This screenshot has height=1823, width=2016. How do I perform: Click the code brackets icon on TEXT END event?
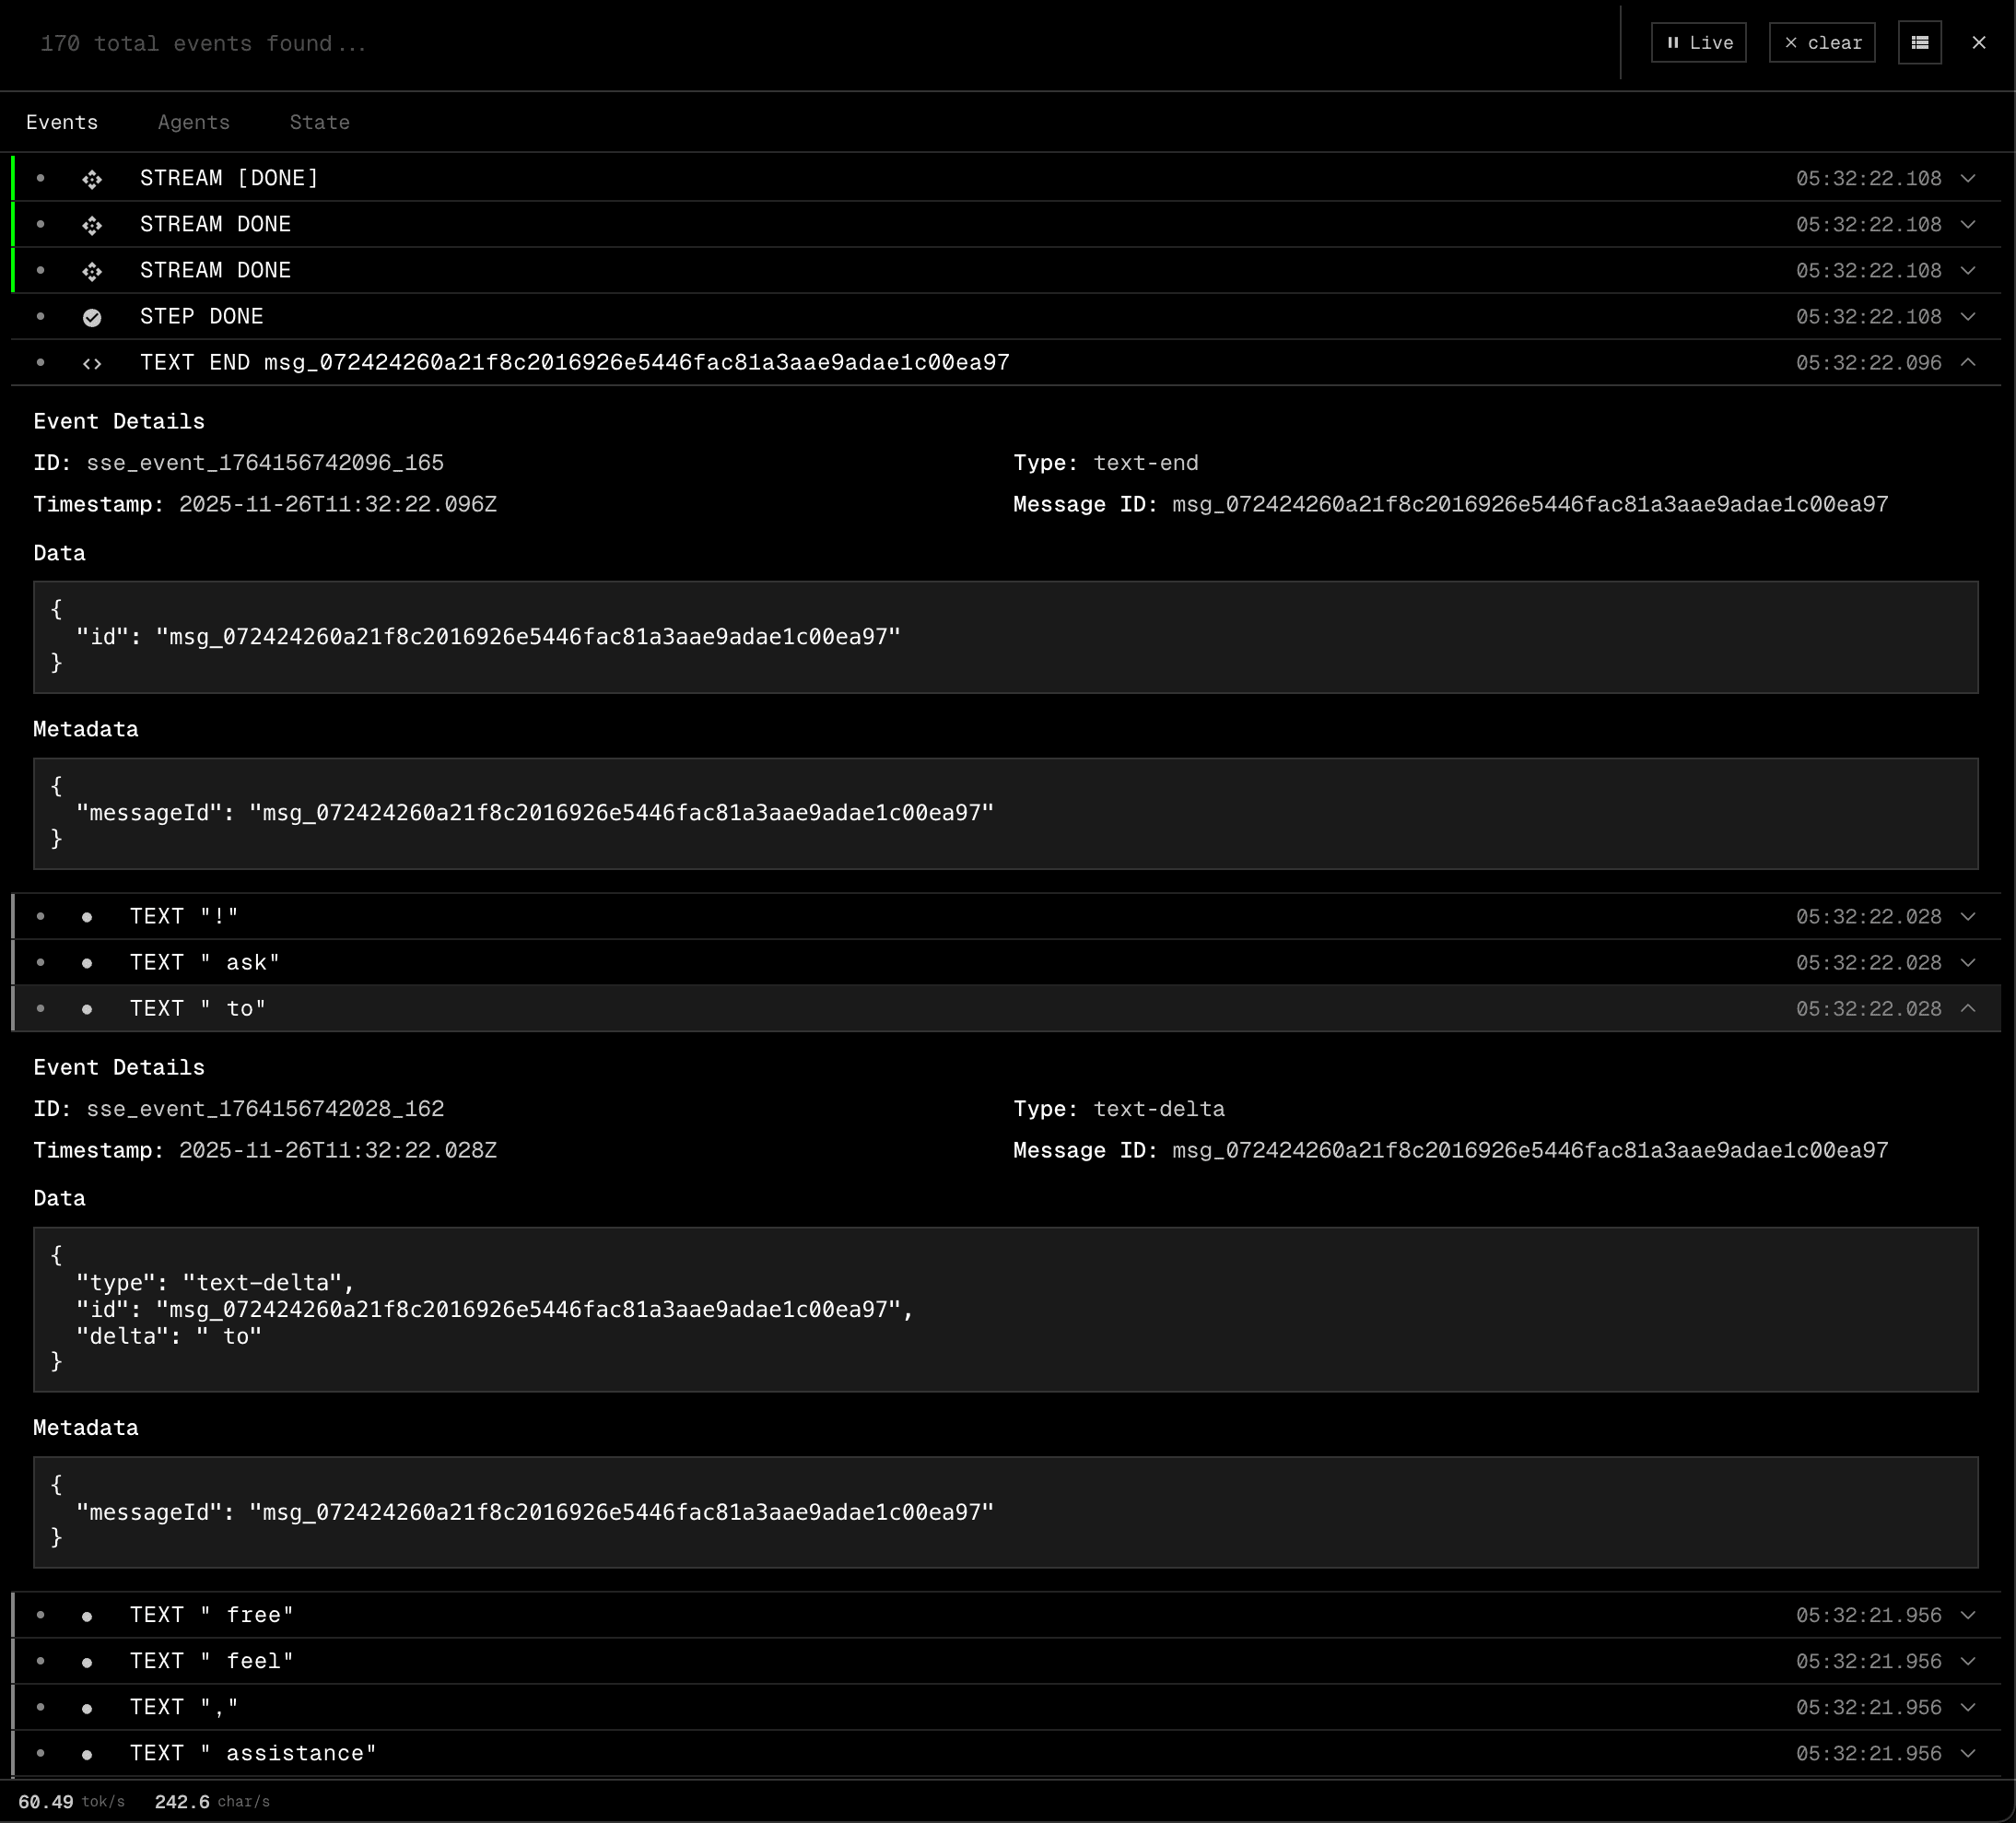(x=92, y=363)
